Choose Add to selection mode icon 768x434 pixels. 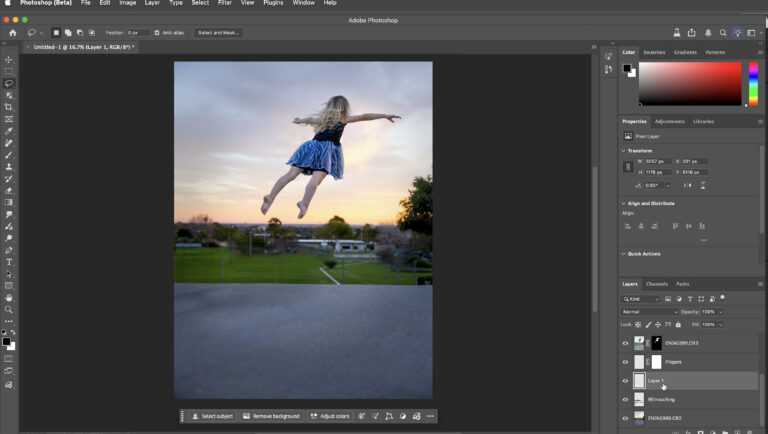click(x=68, y=33)
